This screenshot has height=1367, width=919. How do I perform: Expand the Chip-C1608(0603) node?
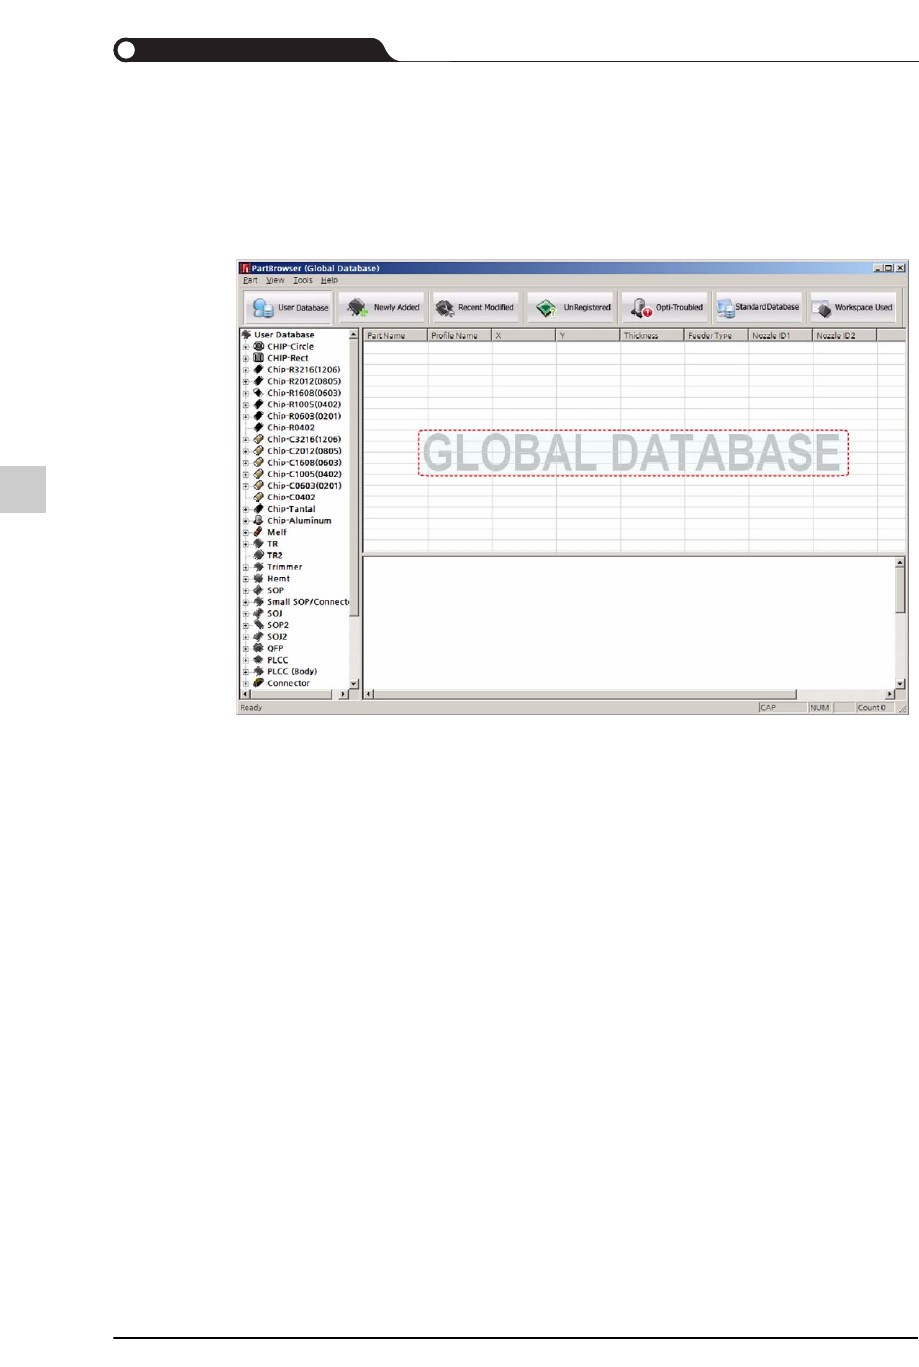(x=246, y=463)
